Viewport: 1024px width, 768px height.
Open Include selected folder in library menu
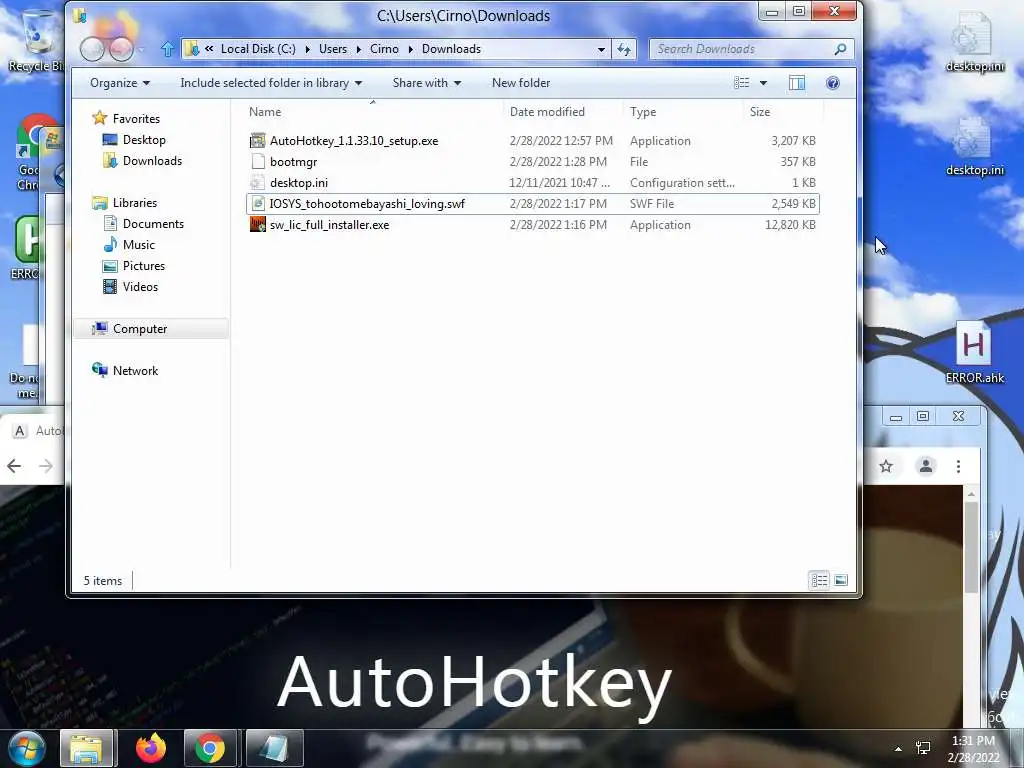(x=271, y=83)
